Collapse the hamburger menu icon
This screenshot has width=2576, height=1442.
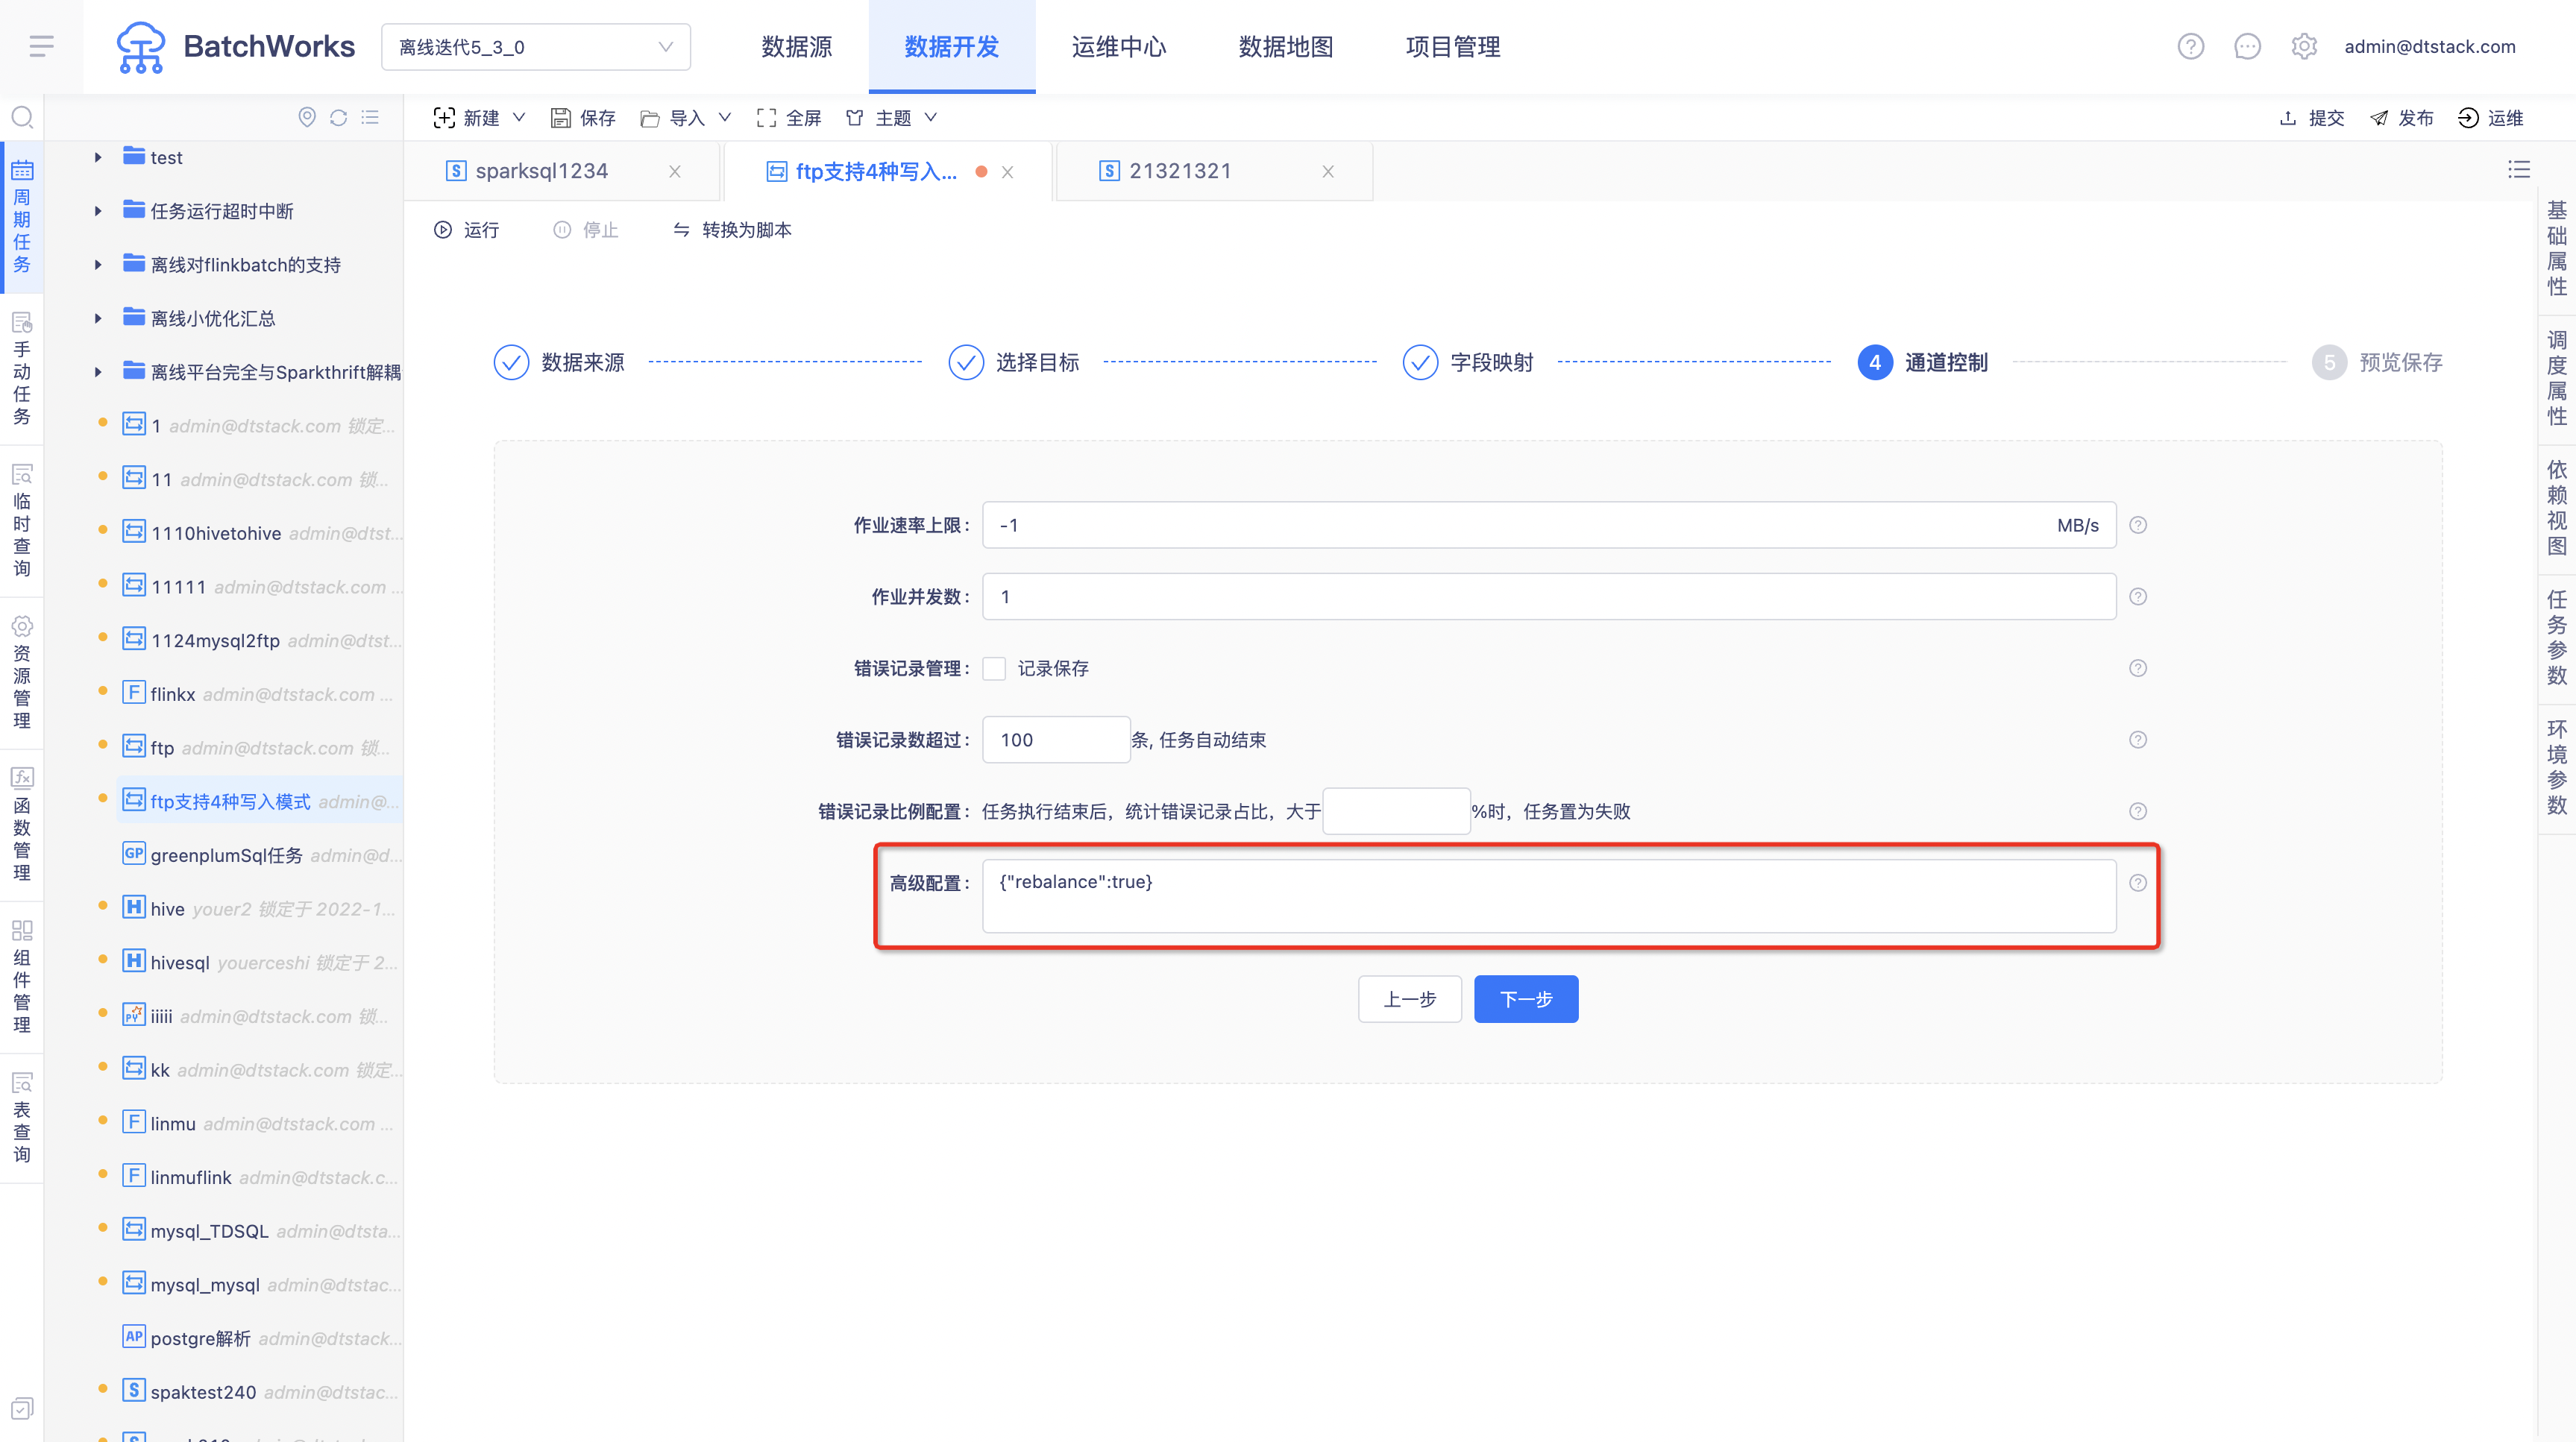[41, 46]
